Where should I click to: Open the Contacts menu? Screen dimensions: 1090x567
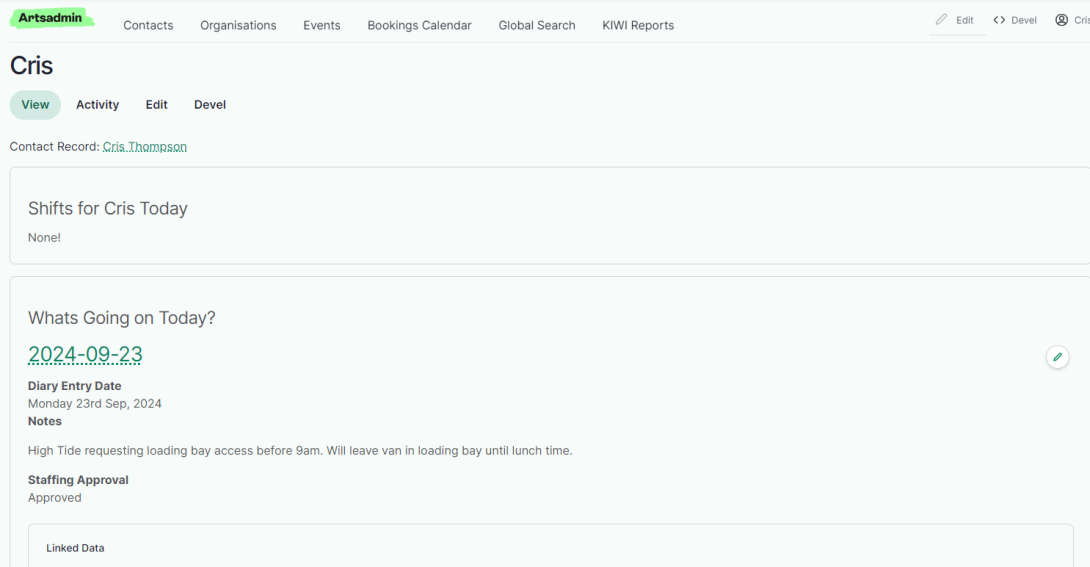coord(148,25)
